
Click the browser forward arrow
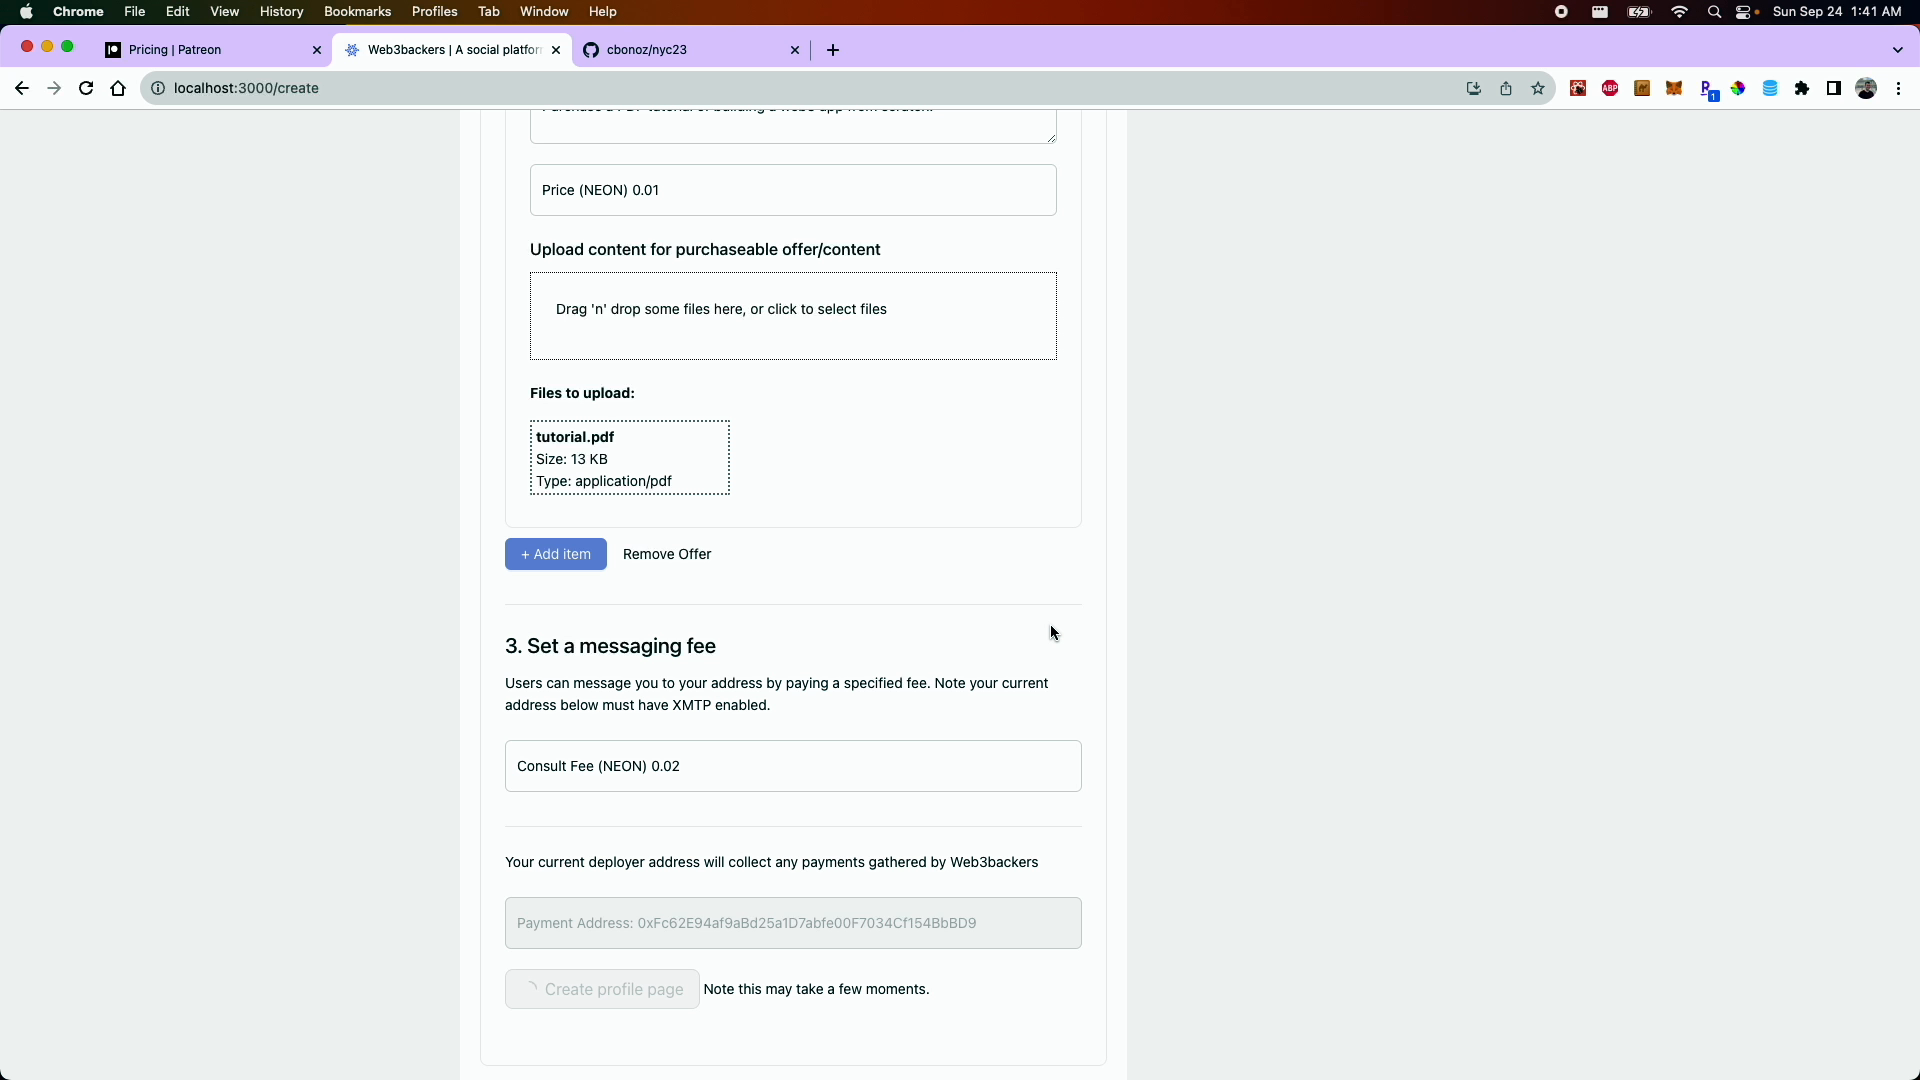tap(54, 88)
